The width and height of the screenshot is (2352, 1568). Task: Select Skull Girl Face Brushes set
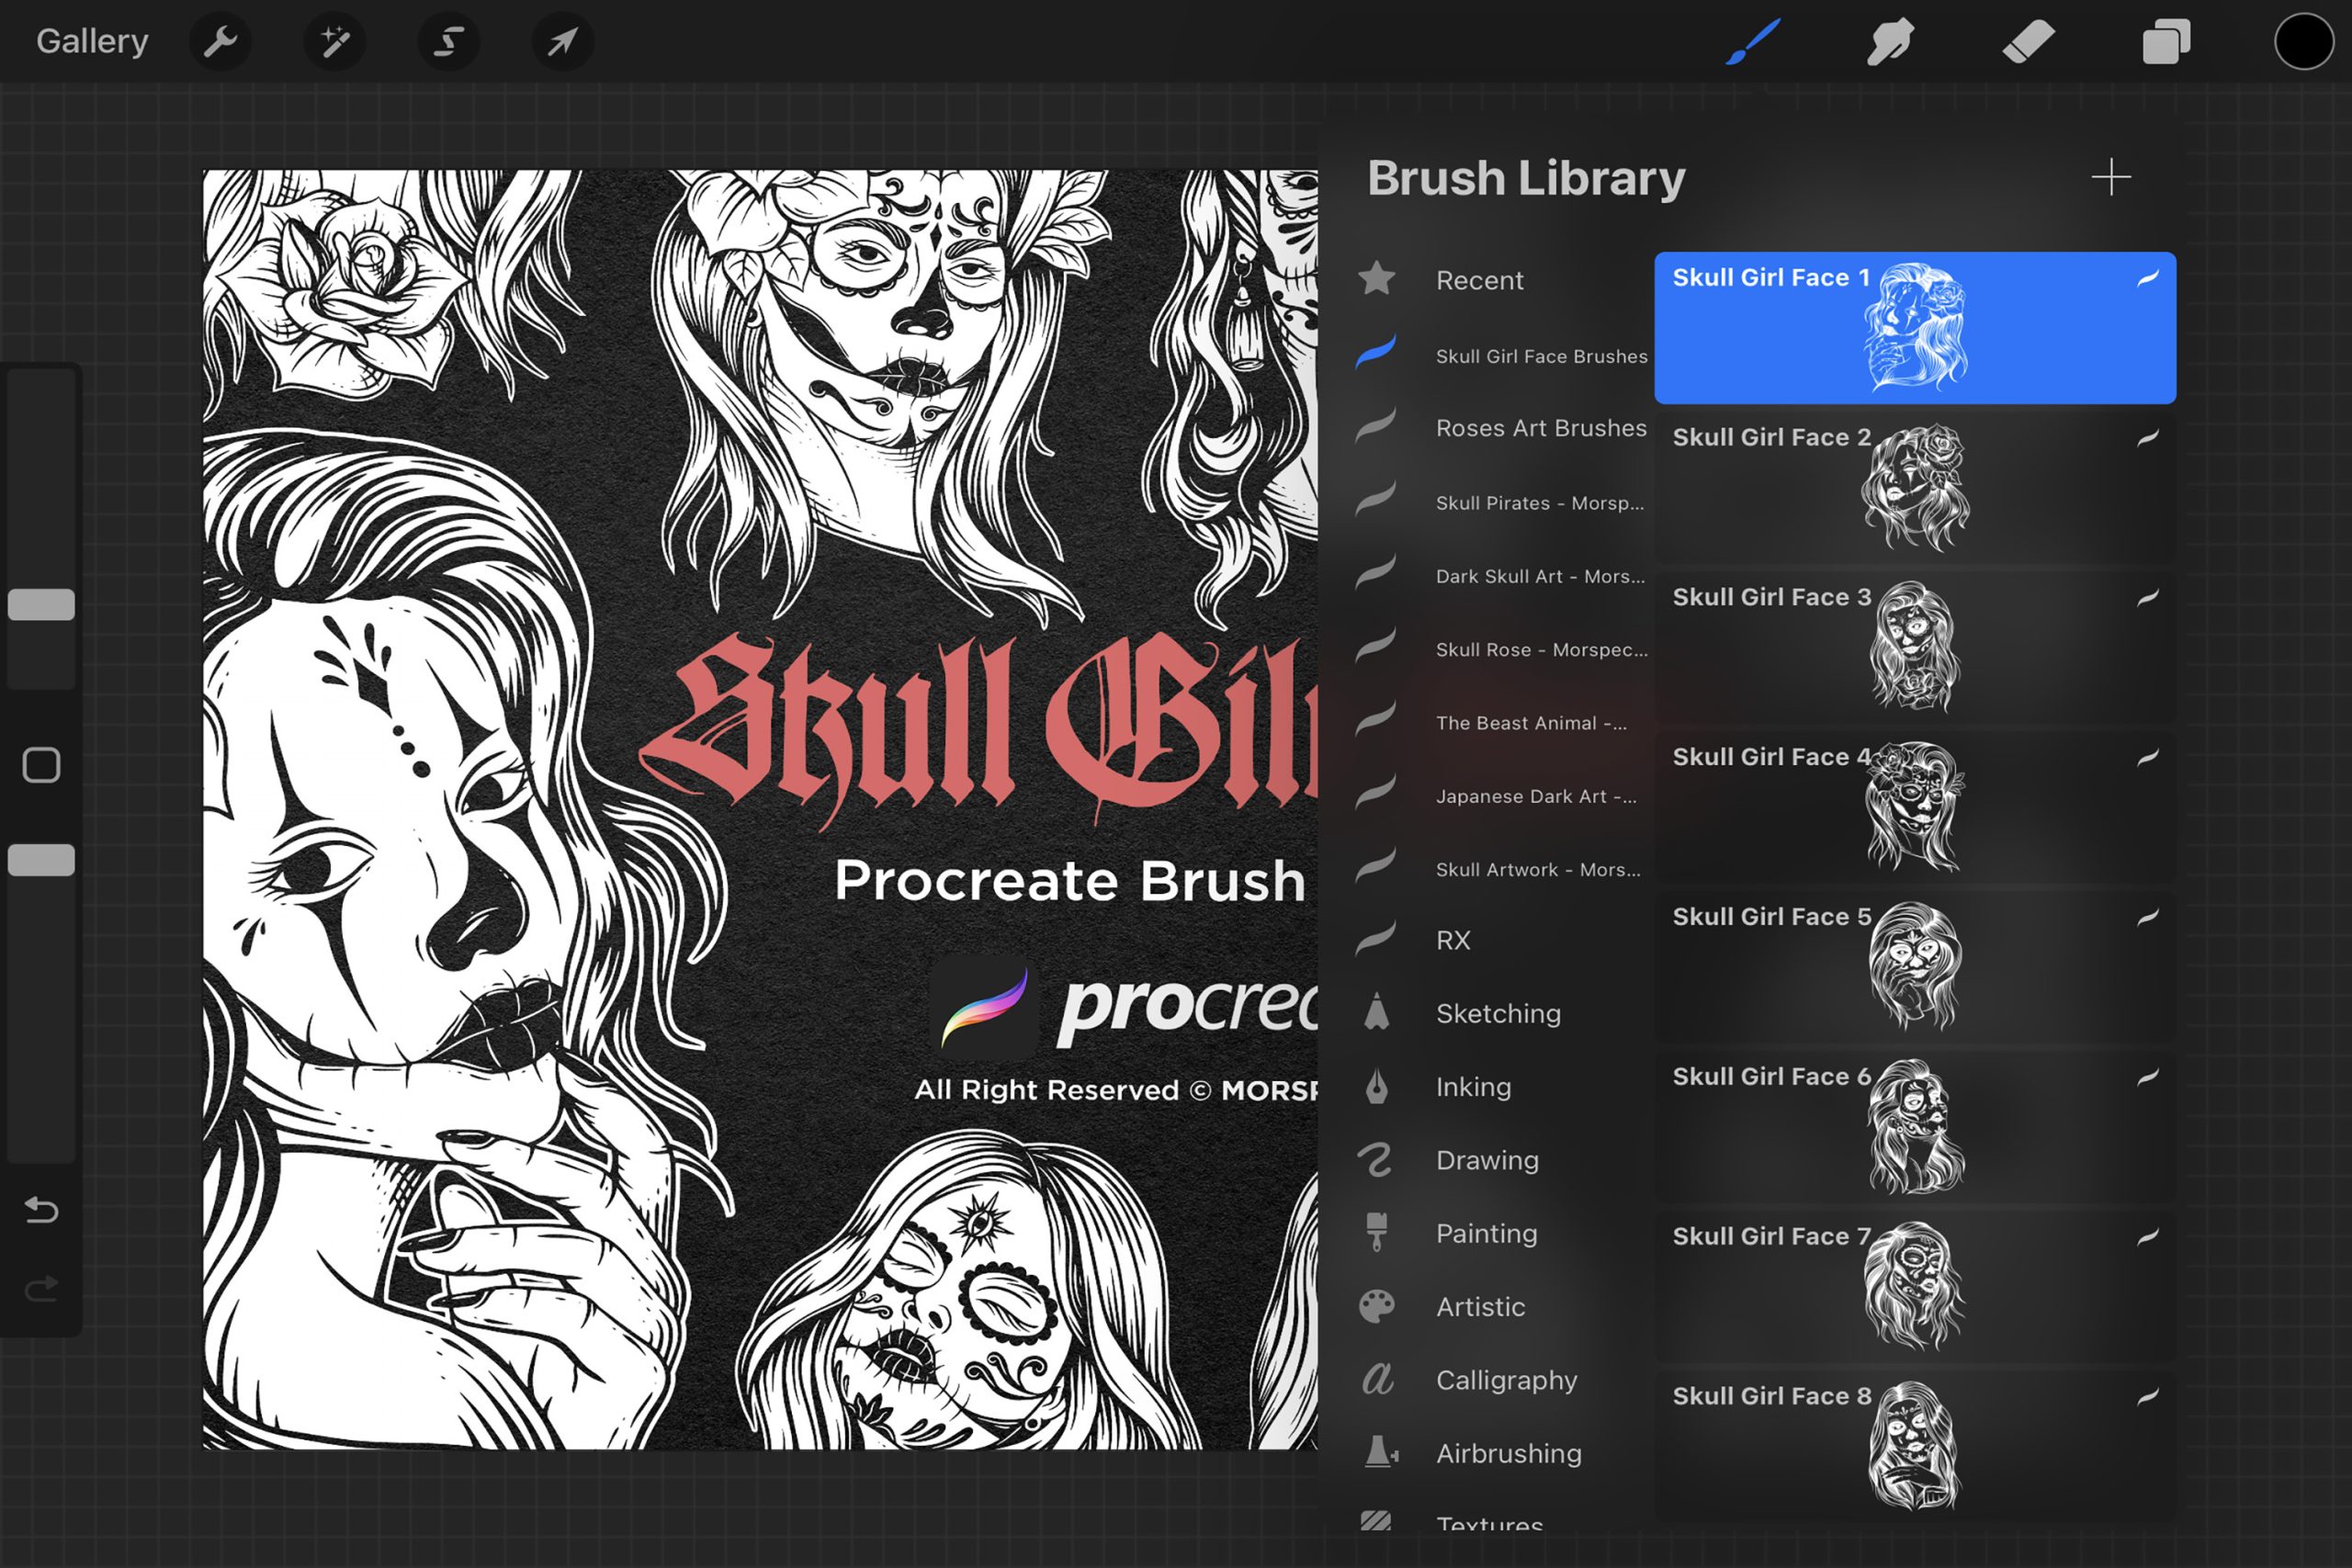pyautogui.click(x=1502, y=356)
